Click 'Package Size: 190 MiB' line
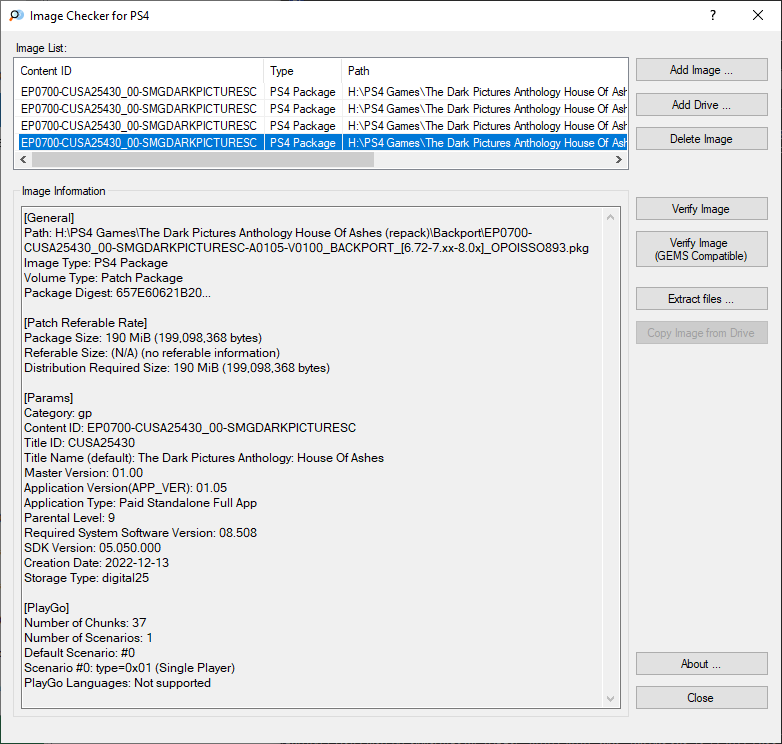Image resolution: width=782 pixels, height=744 pixels. 143,338
